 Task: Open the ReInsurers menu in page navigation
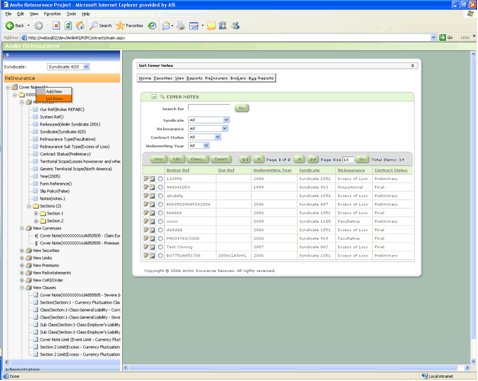point(216,78)
